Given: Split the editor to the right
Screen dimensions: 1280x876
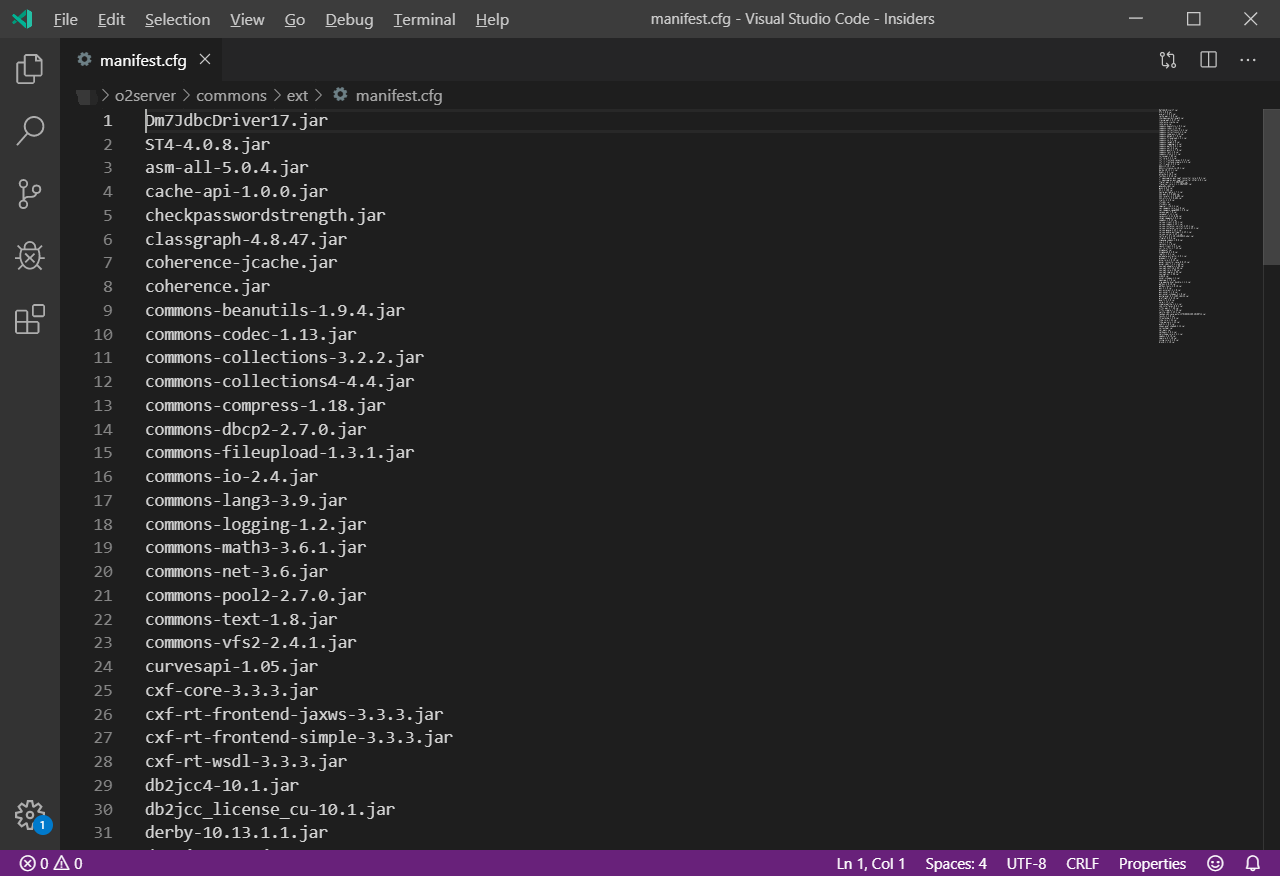Looking at the screenshot, I should point(1208,60).
